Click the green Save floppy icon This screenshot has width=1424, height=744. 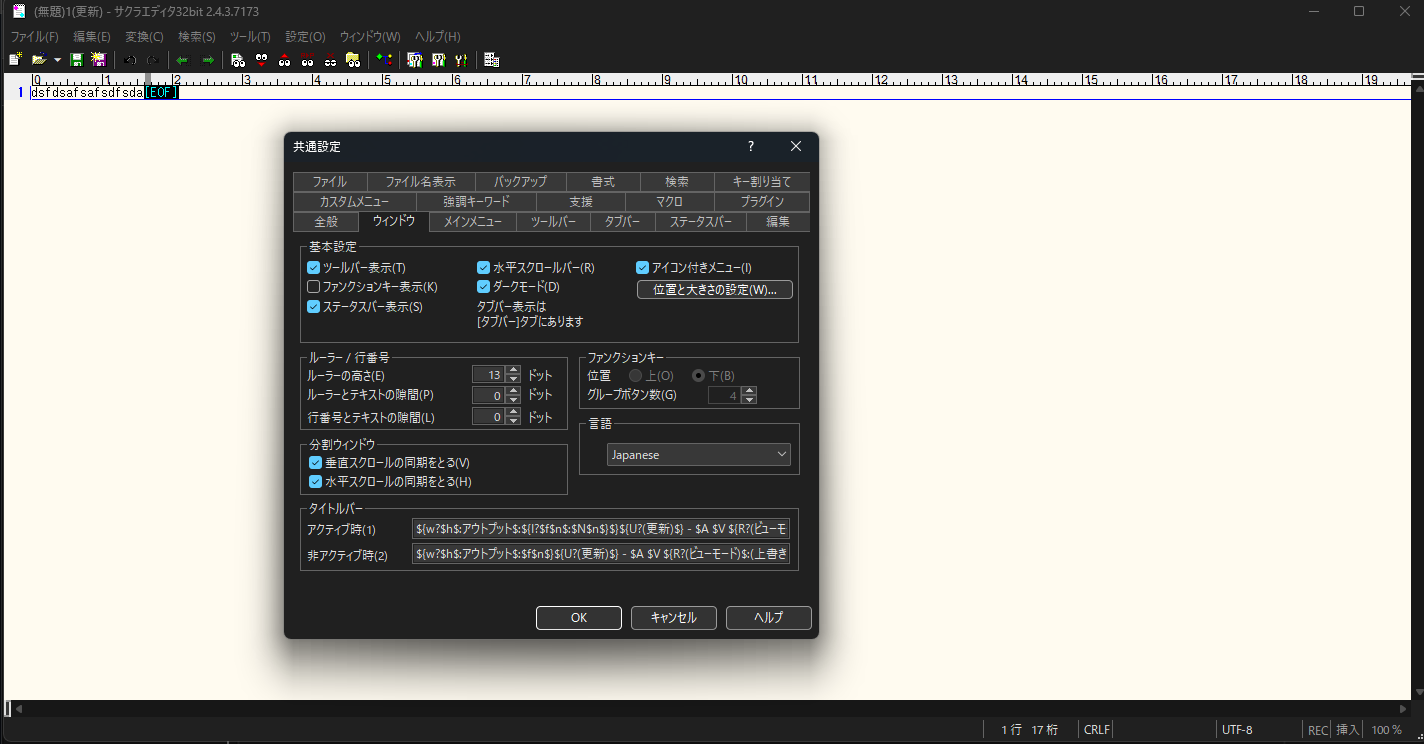pyautogui.click(x=76, y=60)
